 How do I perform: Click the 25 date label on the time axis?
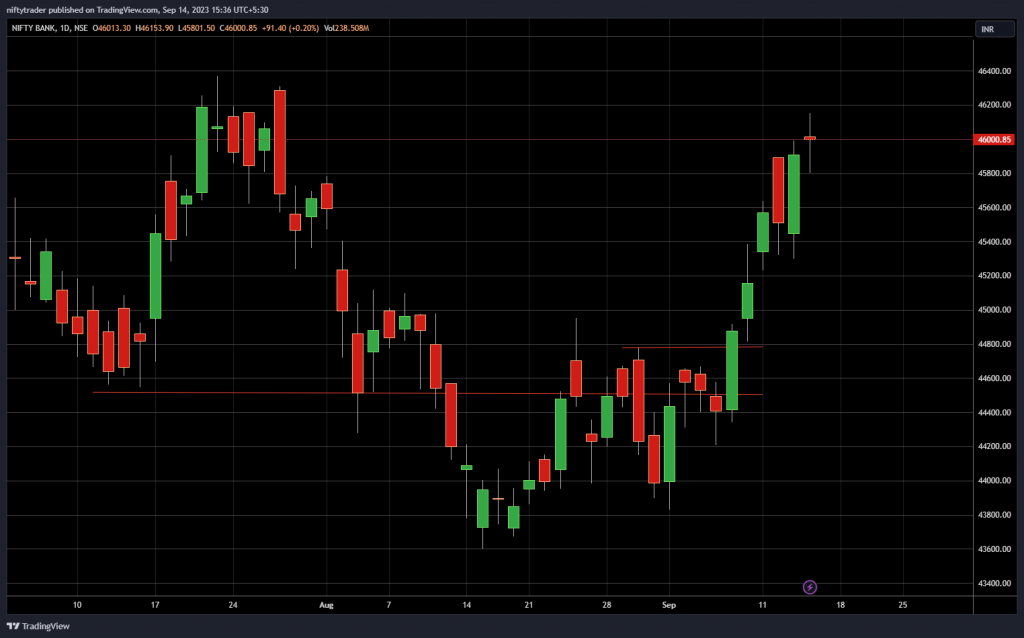click(x=903, y=605)
